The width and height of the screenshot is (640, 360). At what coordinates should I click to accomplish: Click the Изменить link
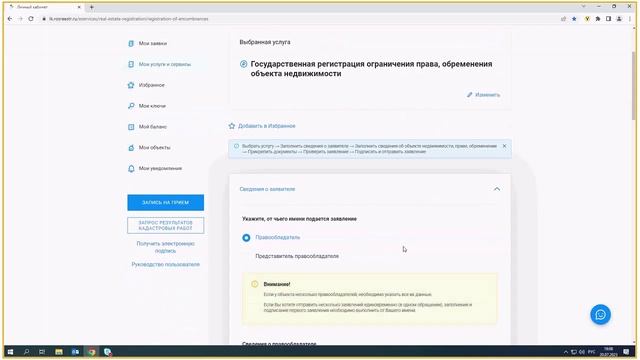tap(487, 95)
